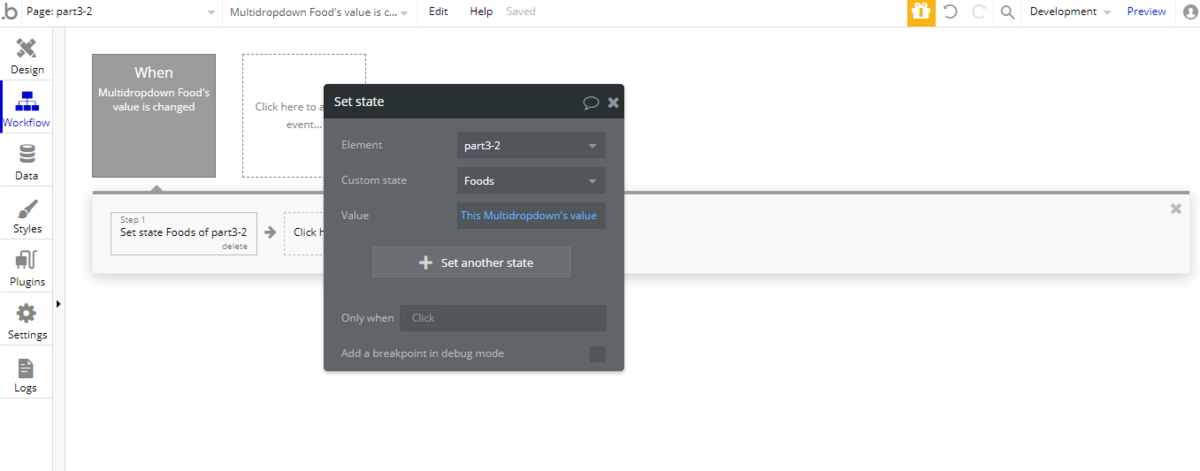This screenshot has width=1200, height=471.
Task: Click the orange gift icon
Action: [921, 12]
